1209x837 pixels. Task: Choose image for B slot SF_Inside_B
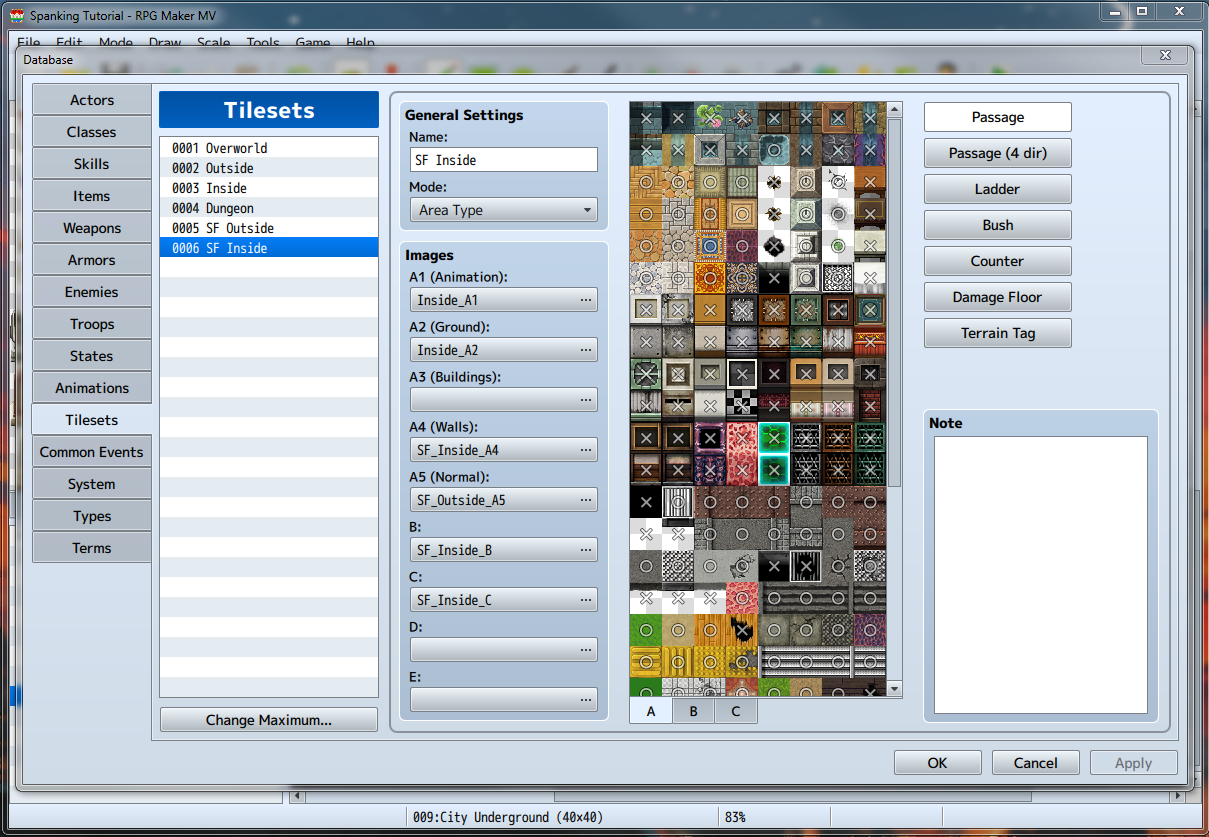504,550
